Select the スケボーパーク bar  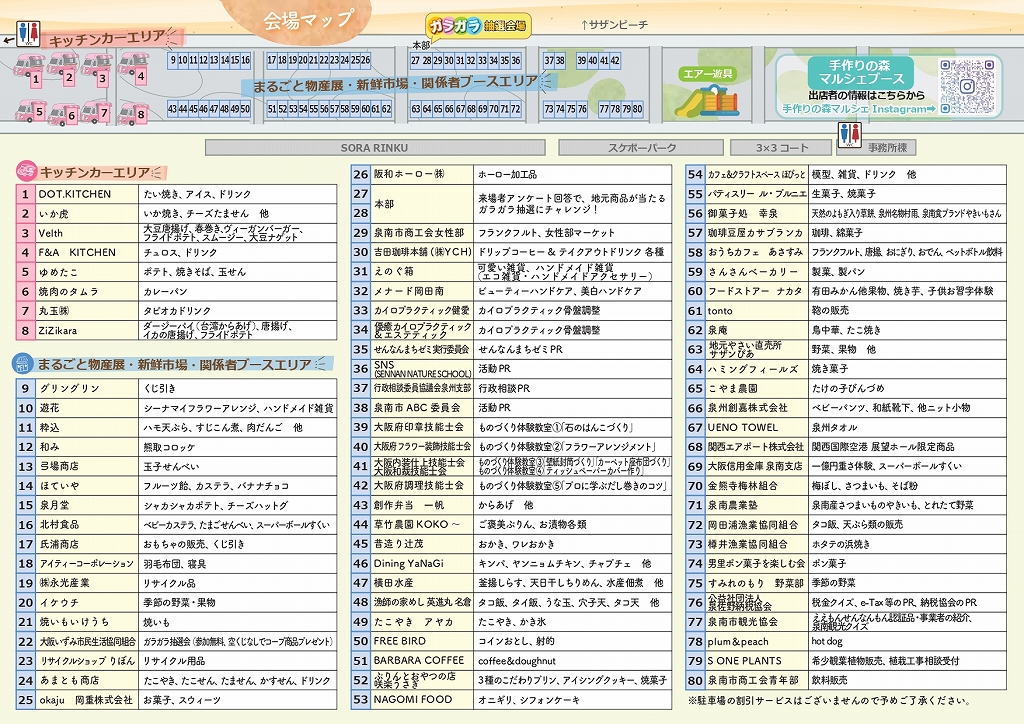pyautogui.click(x=641, y=148)
